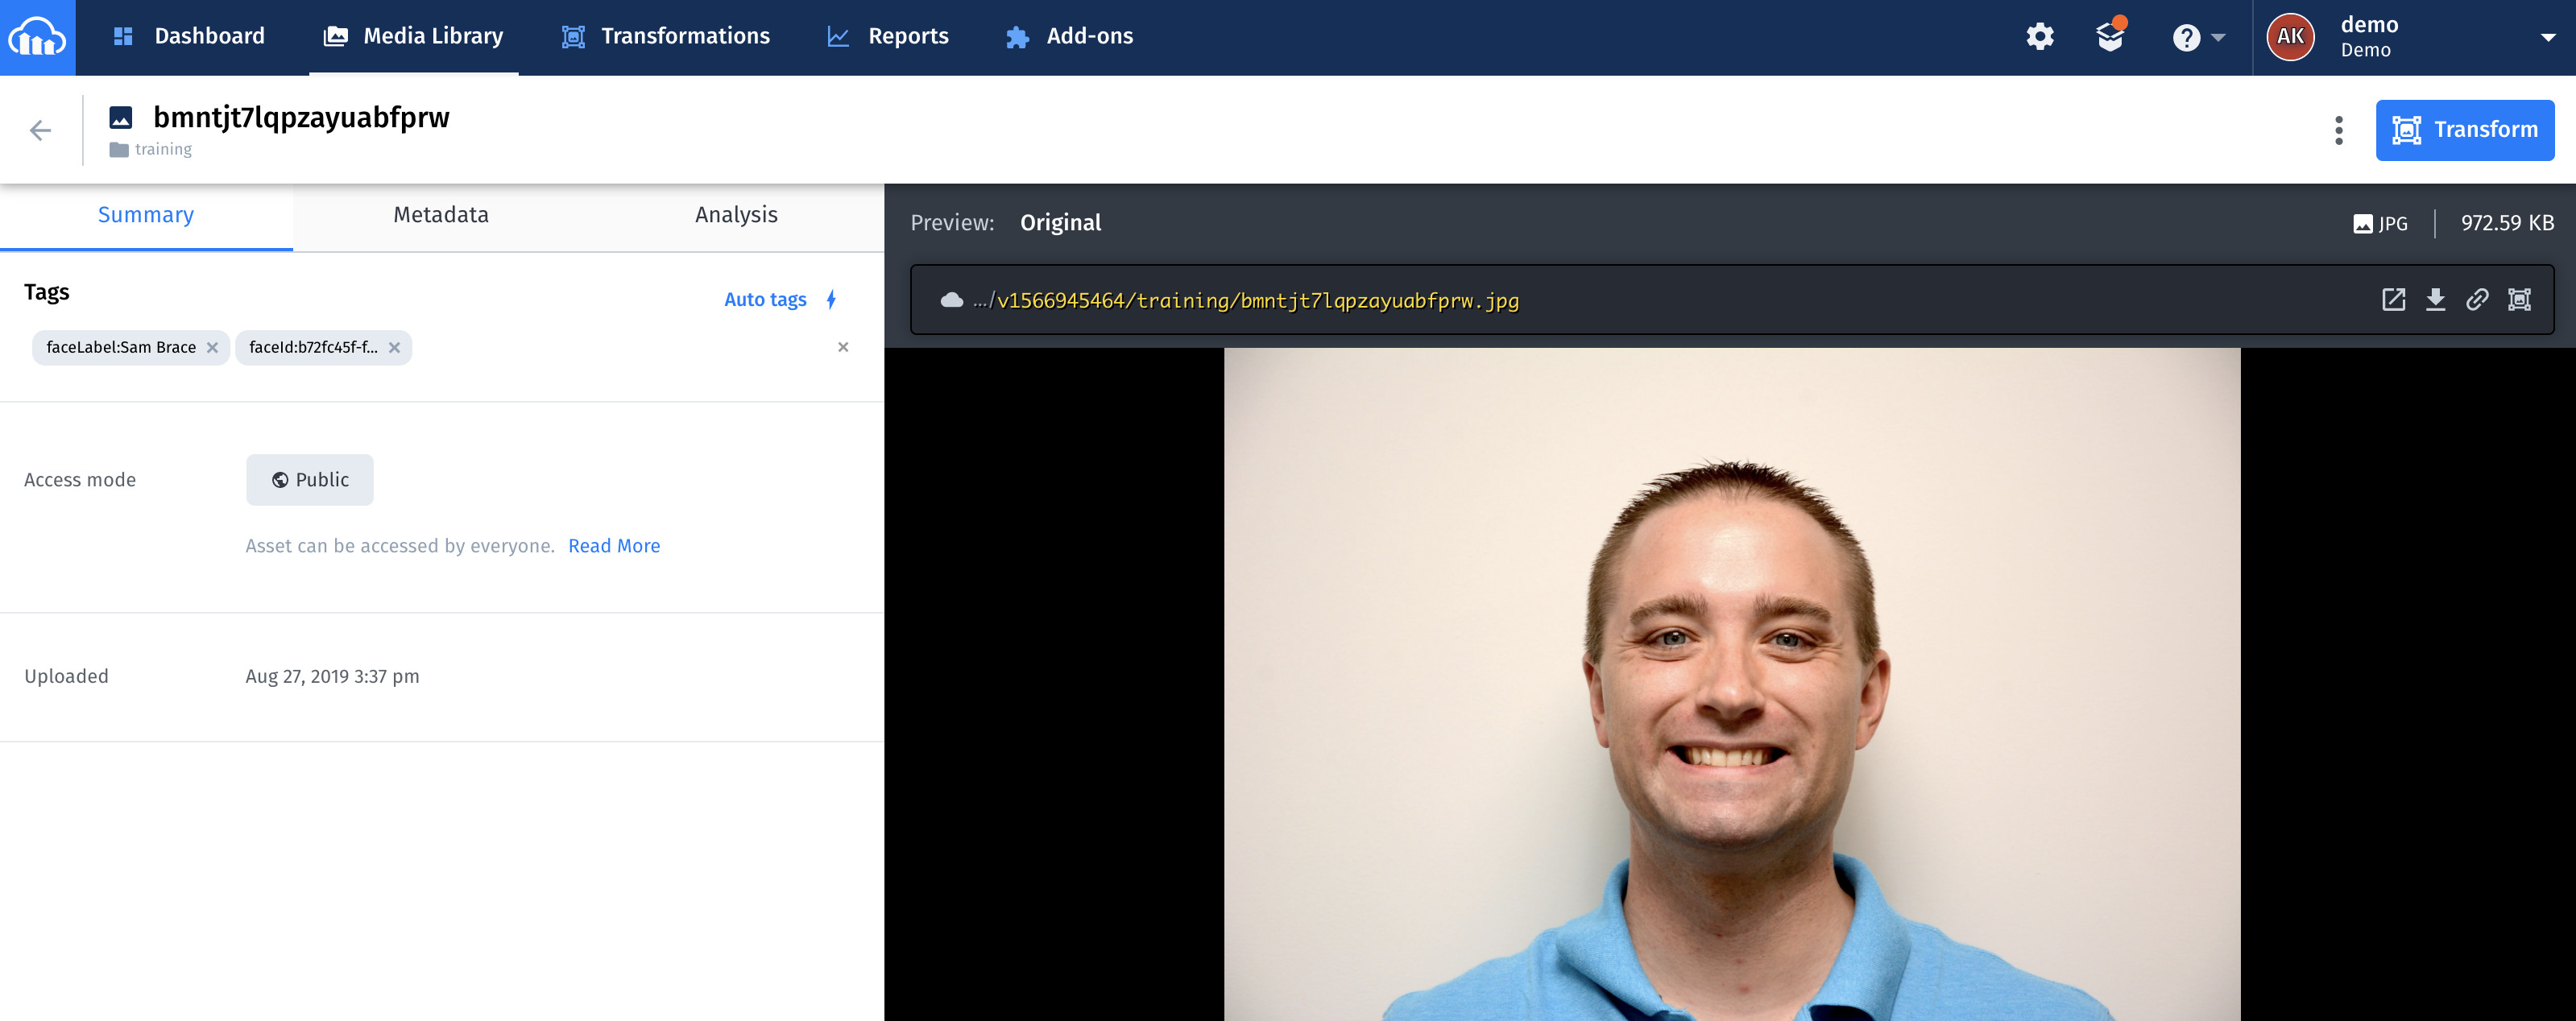Click the Cloudinary cloud logo
Image resolution: width=2576 pixels, height=1021 pixels.
[37, 37]
